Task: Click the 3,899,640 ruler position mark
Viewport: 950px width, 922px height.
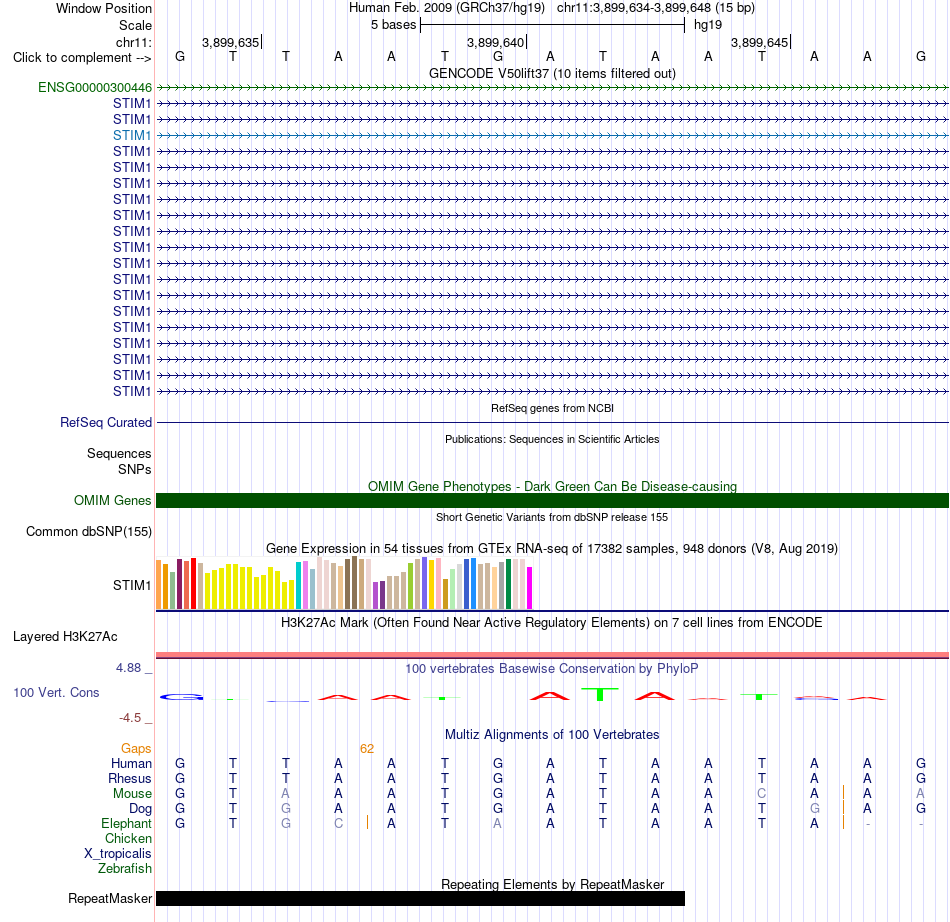Action: [496, 42]
